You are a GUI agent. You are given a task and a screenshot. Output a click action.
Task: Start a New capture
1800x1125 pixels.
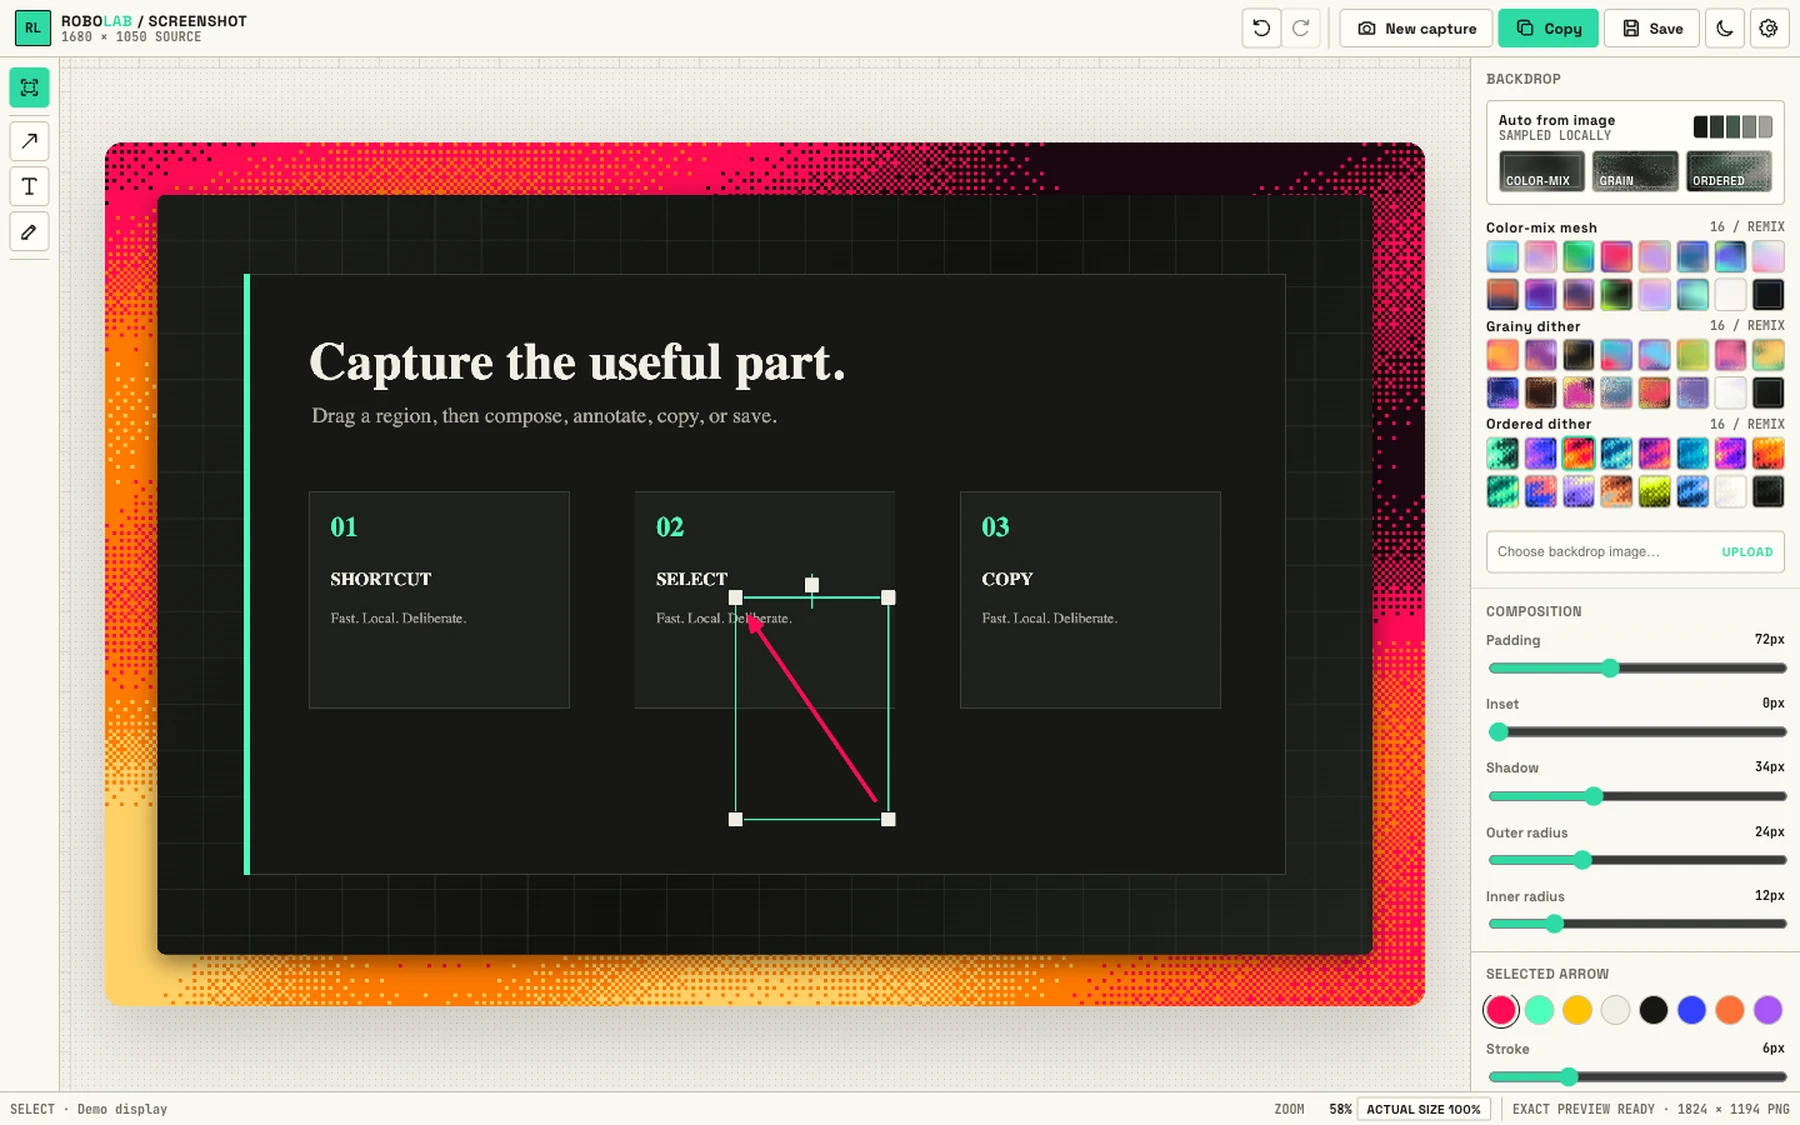tap(1416, 28)
